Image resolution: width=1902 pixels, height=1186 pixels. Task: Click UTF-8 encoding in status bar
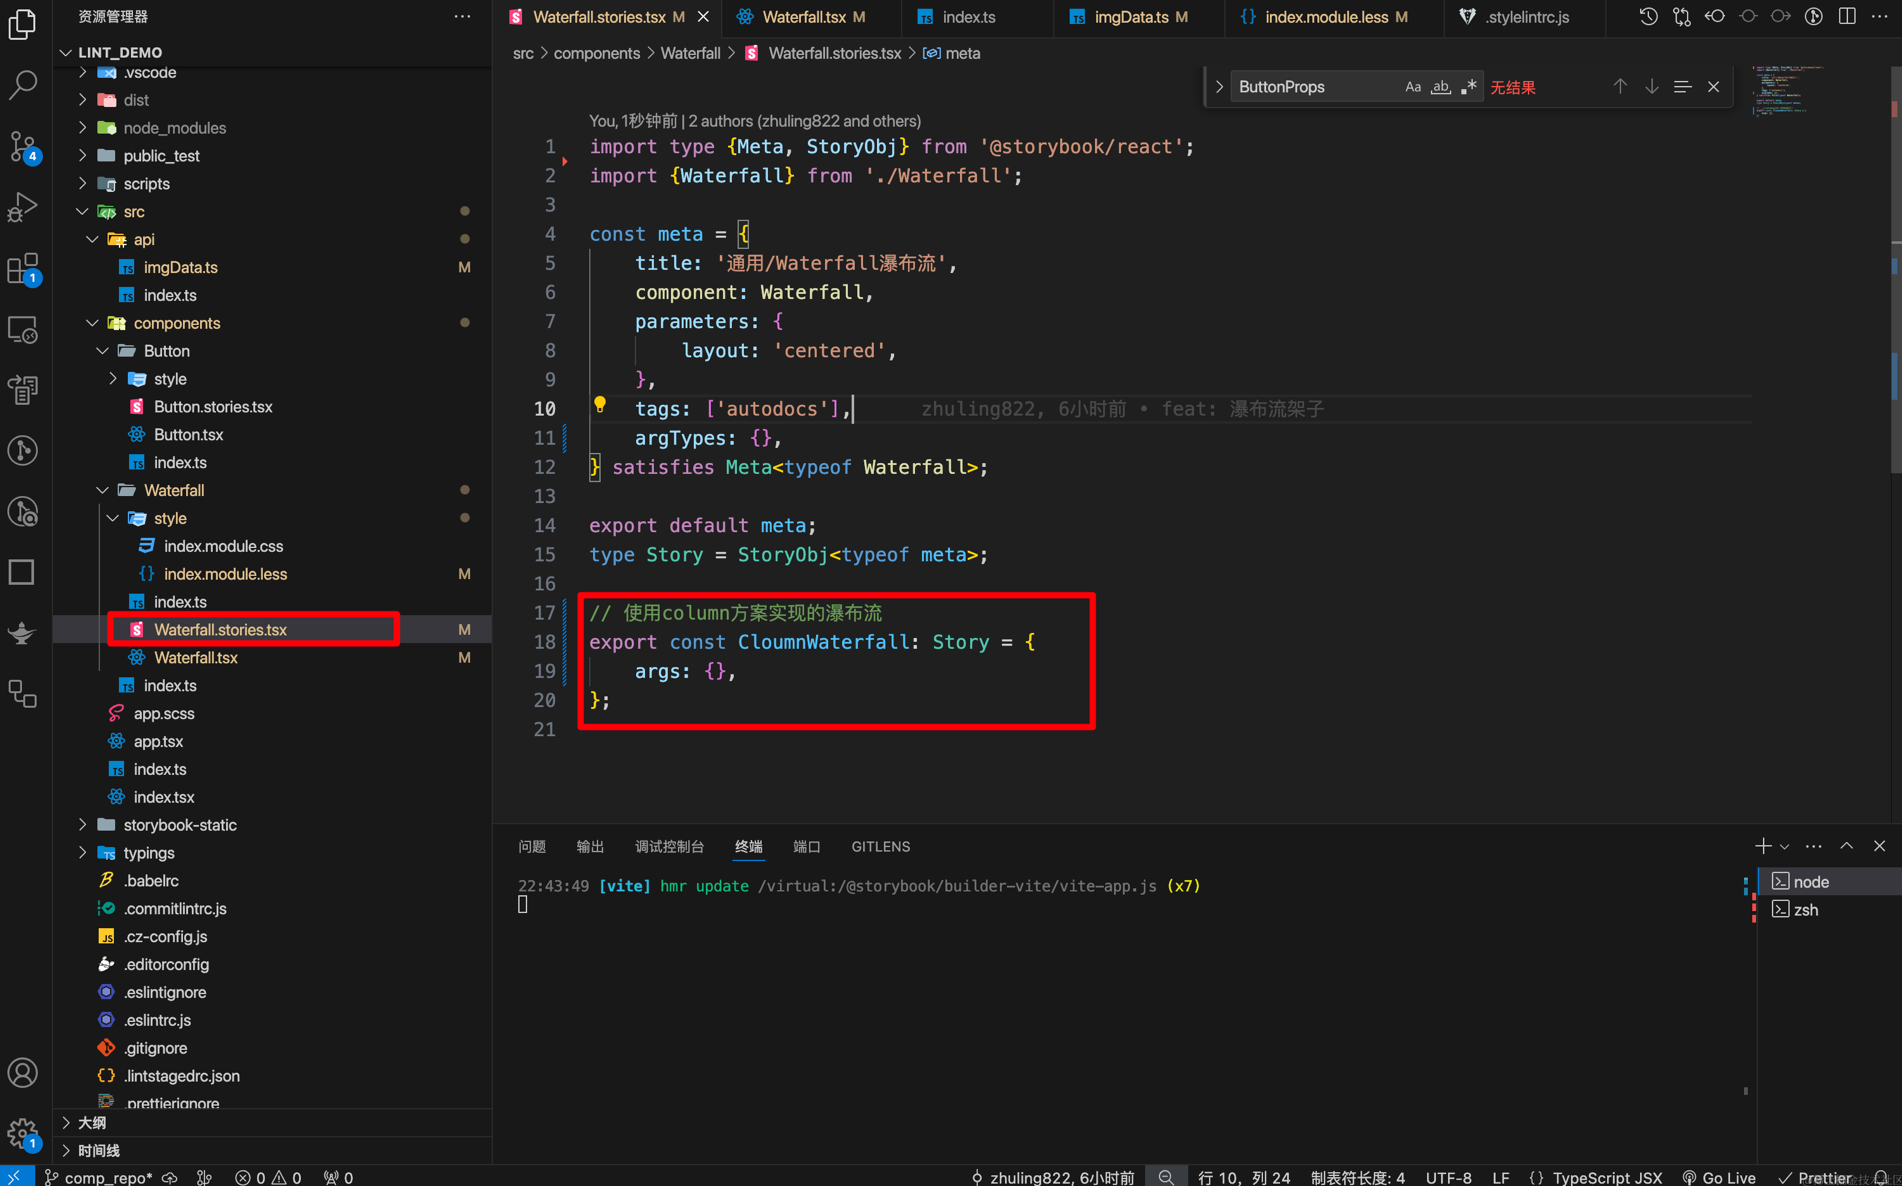click(1448, 1177)
